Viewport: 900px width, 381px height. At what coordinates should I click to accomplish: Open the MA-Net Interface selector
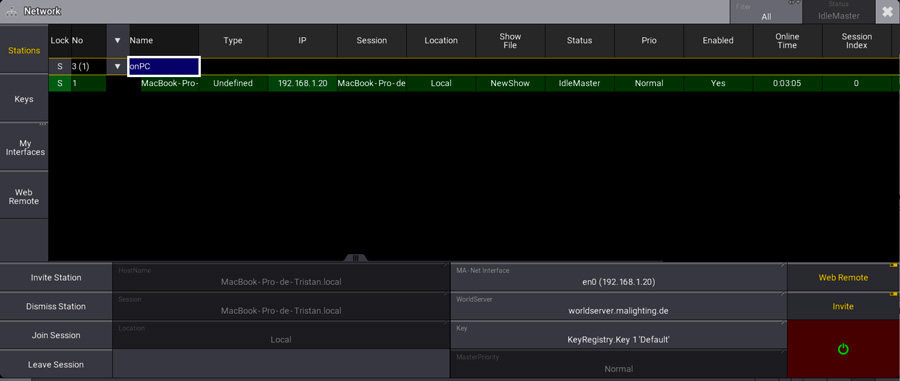click(x=618, y=278)
